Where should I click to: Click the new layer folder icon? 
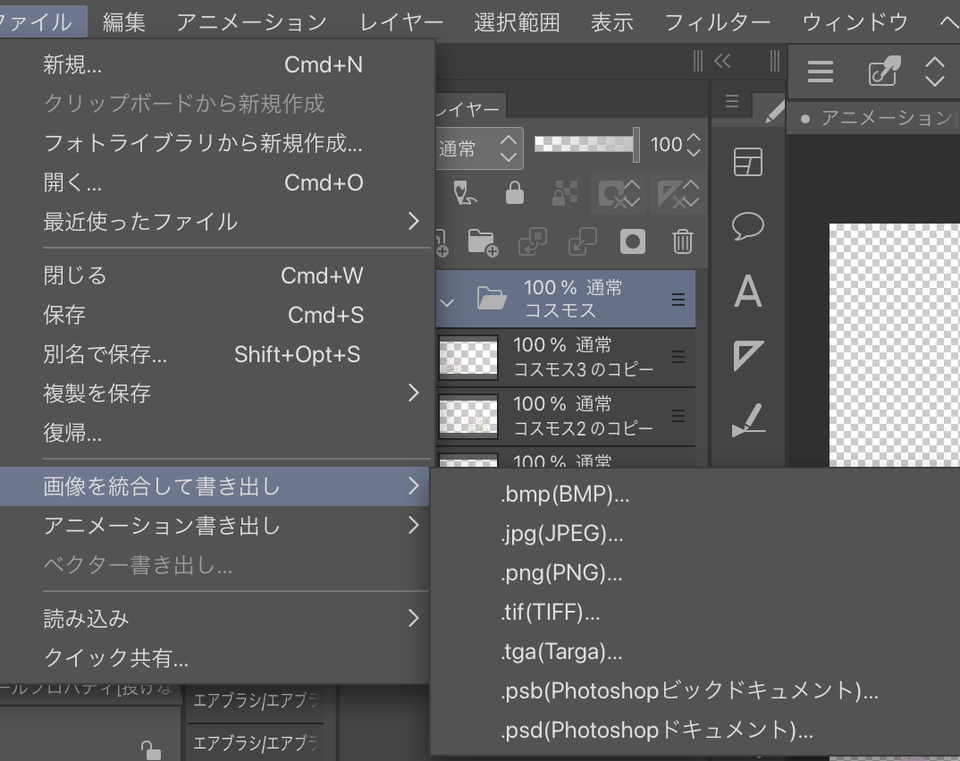483,241
